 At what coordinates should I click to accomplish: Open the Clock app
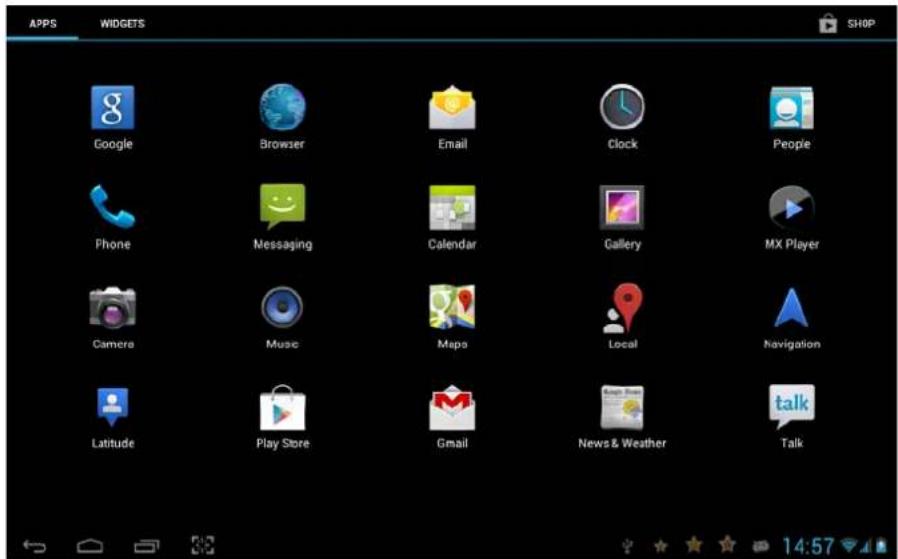click(x=622, y=108)
